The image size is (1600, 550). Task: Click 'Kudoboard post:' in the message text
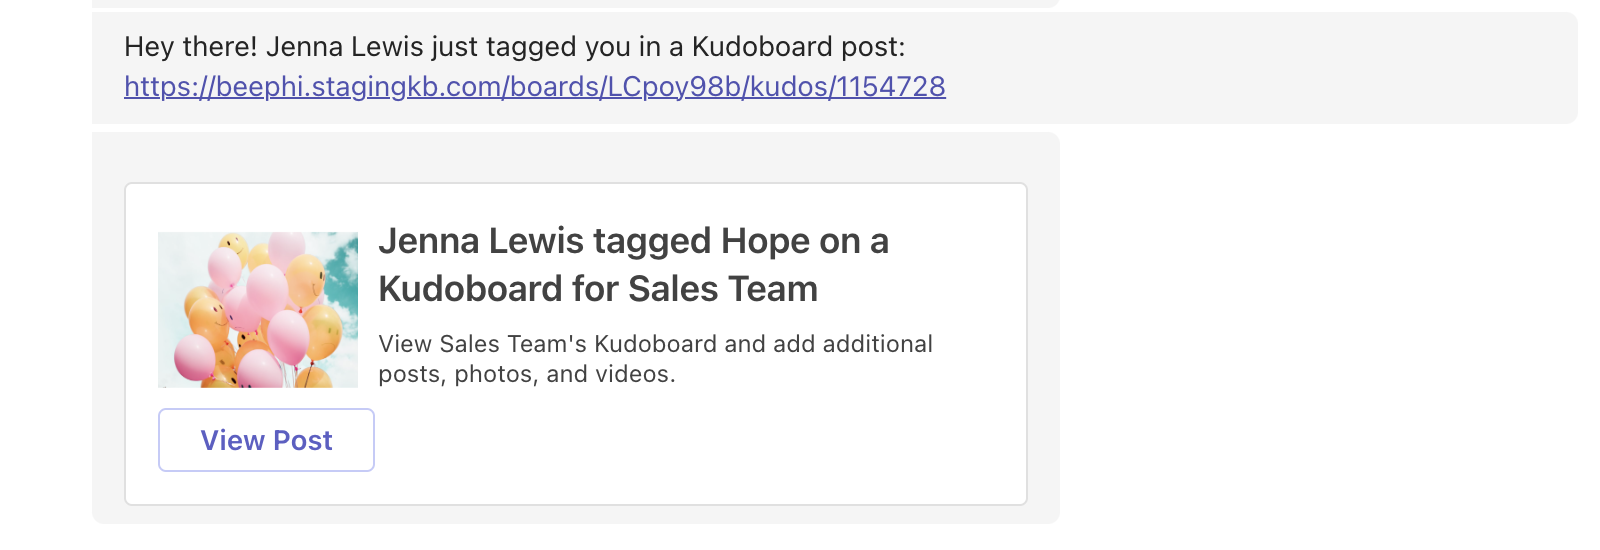[798, 47]
